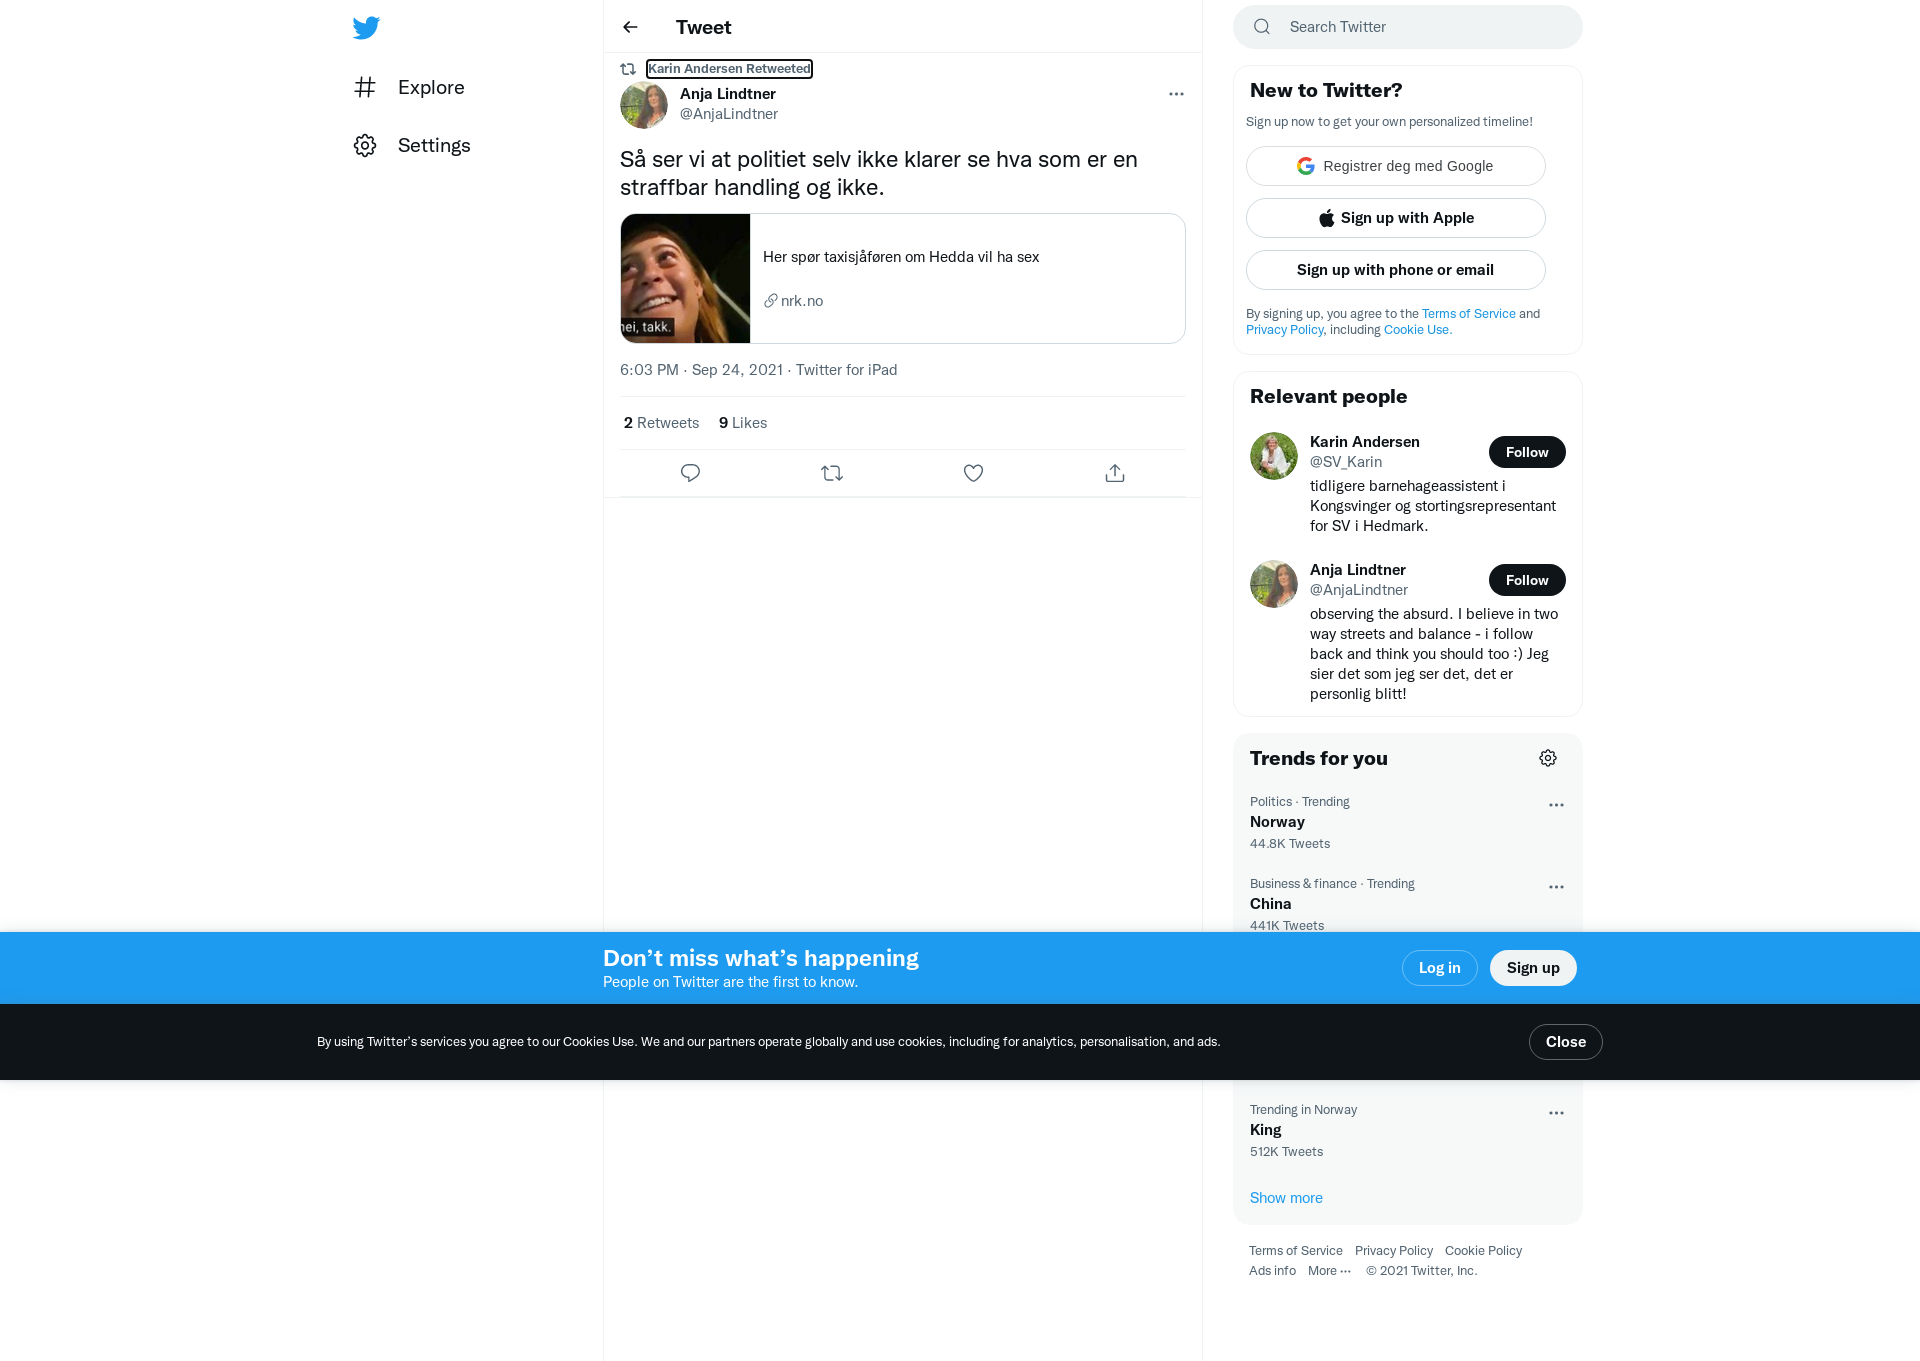Open Settings in the left sidebar
The height and width of the screenshot is (1361, 1920).
(412, 145)
